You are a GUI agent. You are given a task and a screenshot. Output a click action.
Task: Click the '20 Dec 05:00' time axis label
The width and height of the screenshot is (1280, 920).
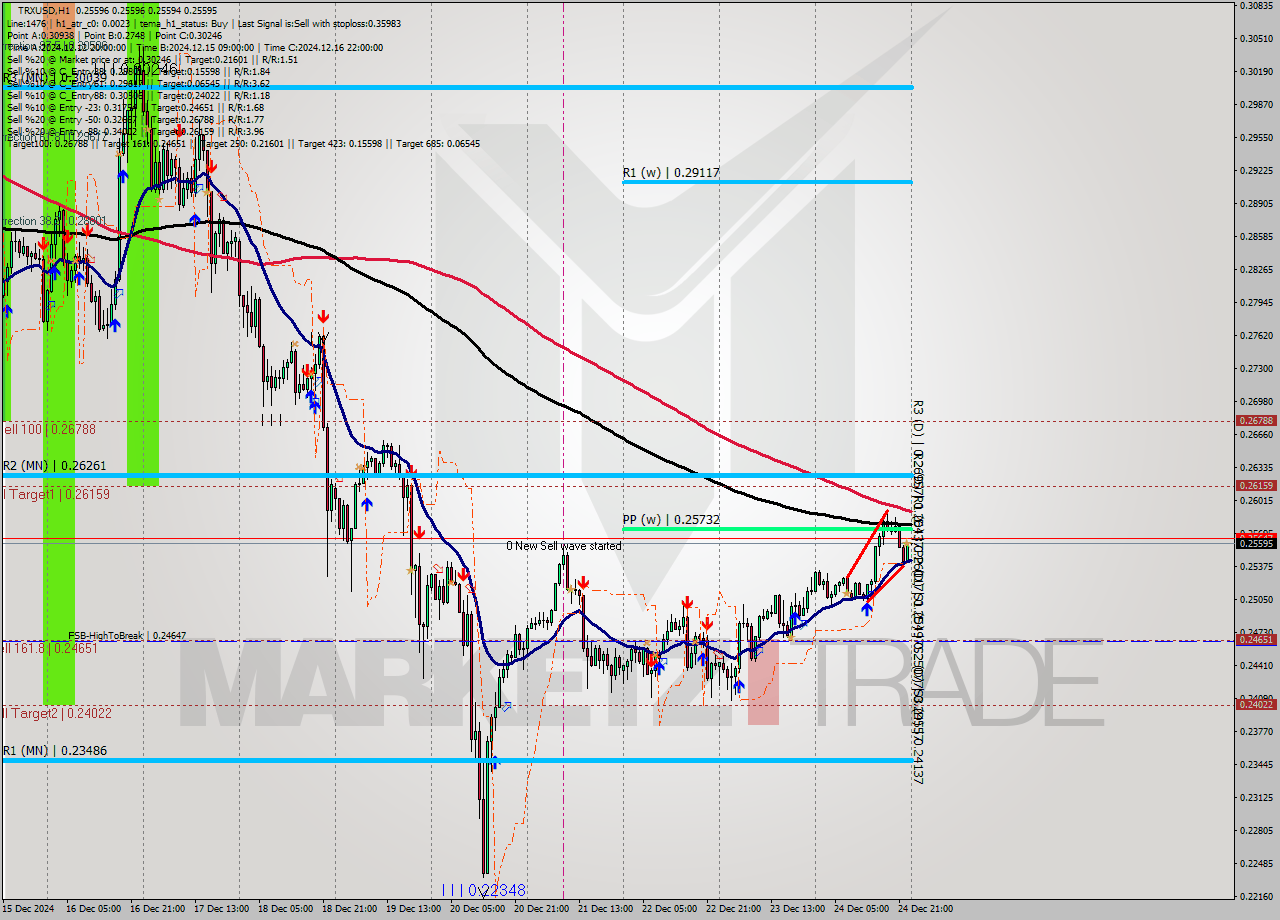(475, 909)
